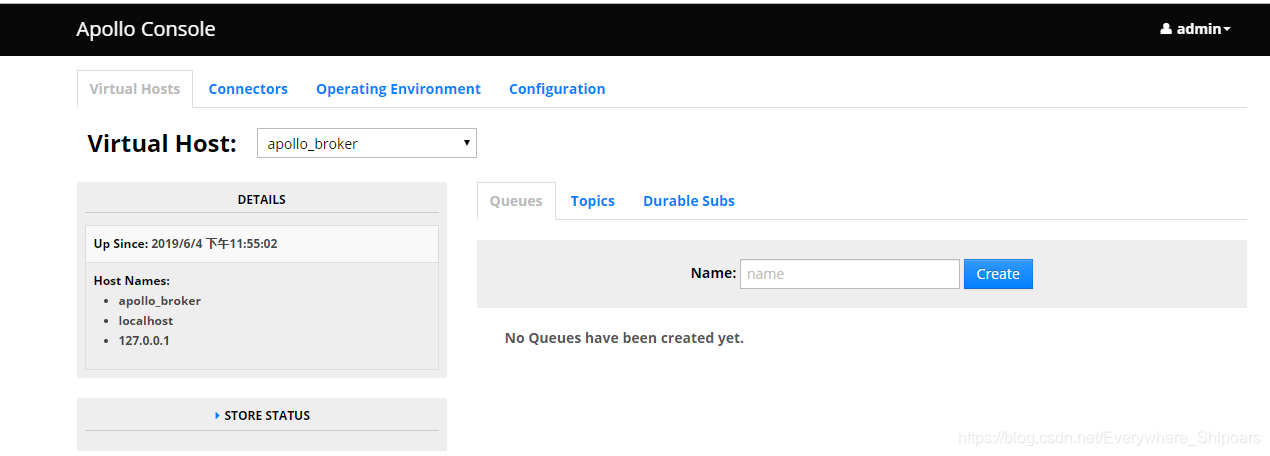Switch to the Topics tab
Image resolution: width=1270 pixels, height=456 pixels.
593,201
